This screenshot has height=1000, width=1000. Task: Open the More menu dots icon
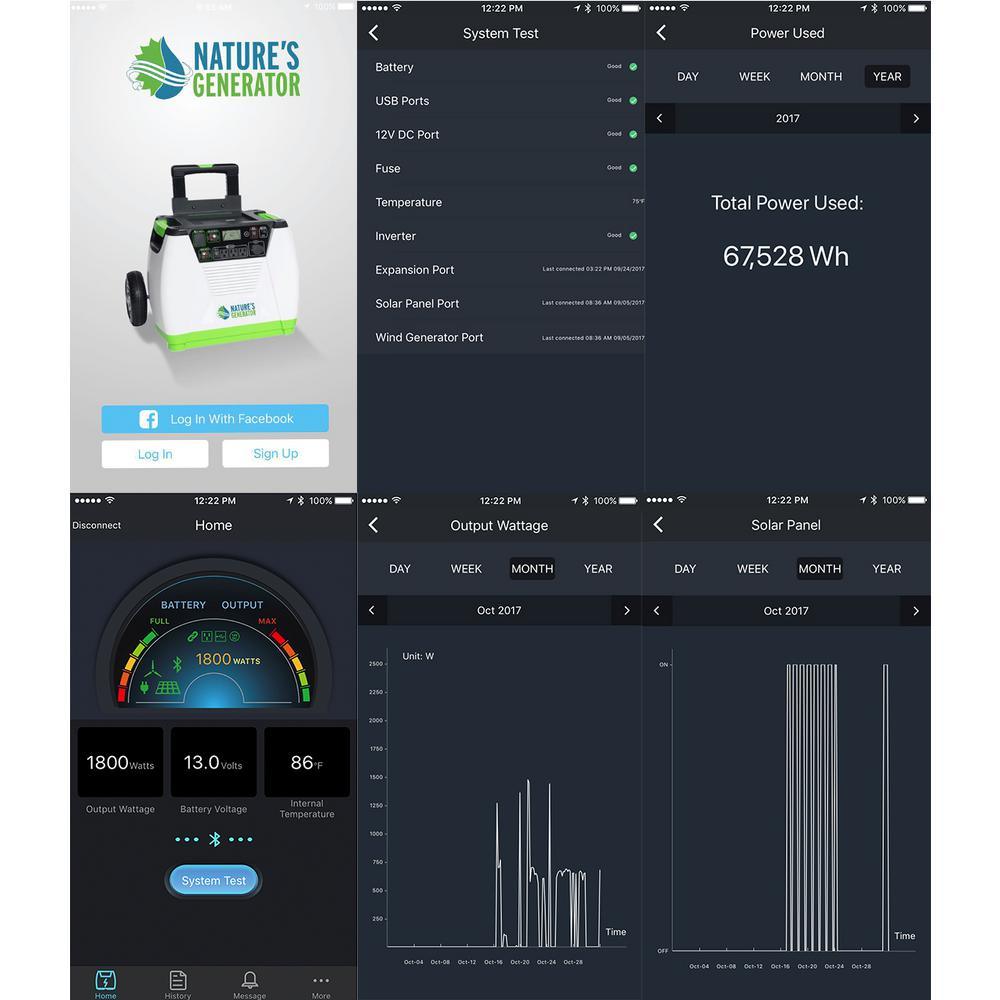(x=320, y=981)
